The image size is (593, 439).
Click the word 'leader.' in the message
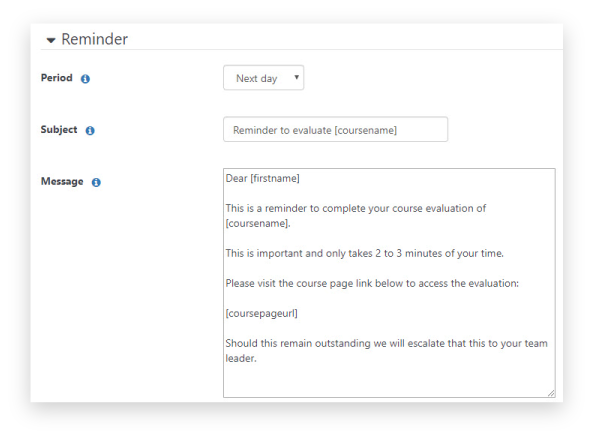point(241,358)
